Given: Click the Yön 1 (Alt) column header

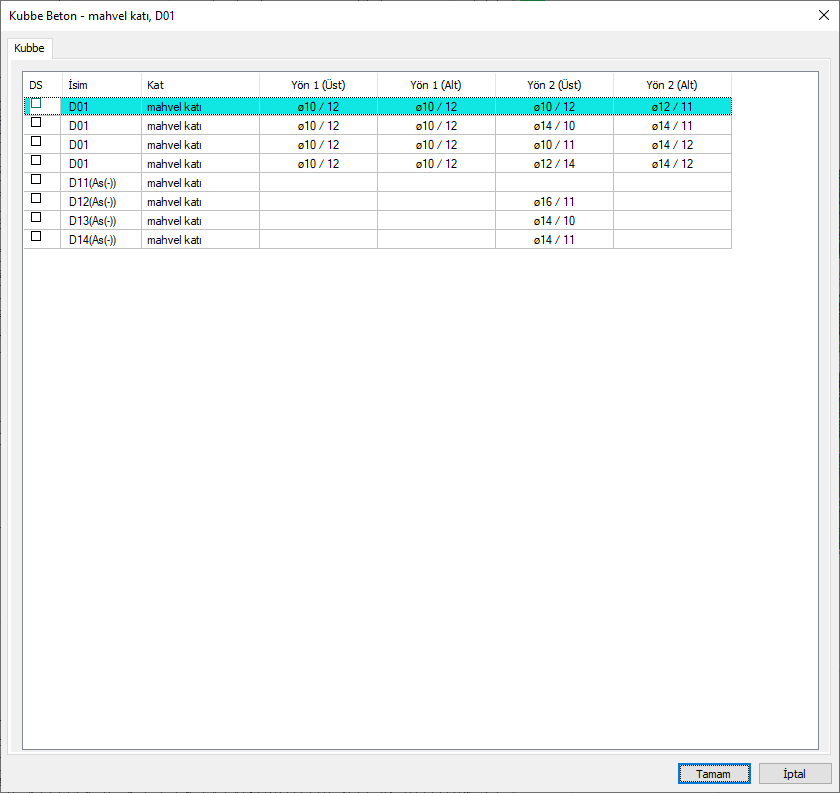Looking at the screenshot, I should pos(436,85).
